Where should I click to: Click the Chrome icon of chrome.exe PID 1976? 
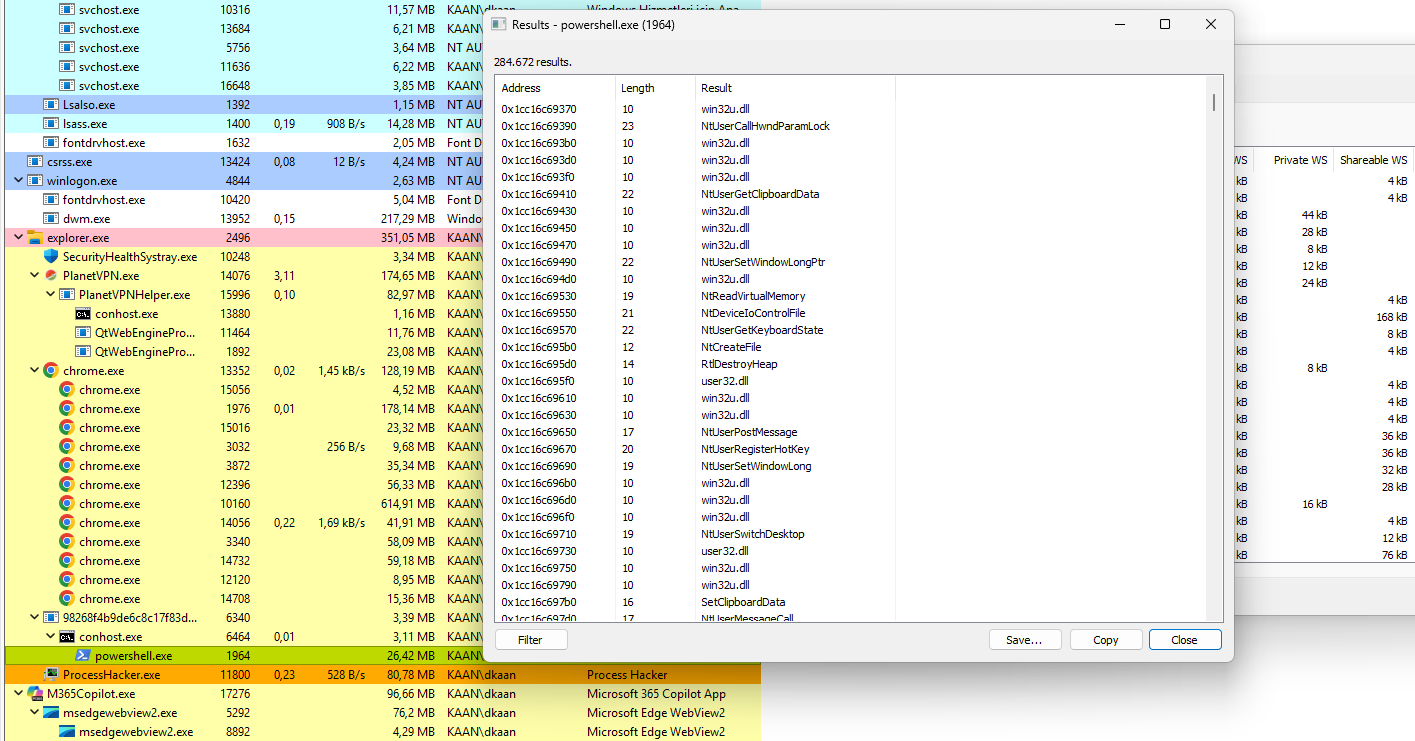pos(67,409)
